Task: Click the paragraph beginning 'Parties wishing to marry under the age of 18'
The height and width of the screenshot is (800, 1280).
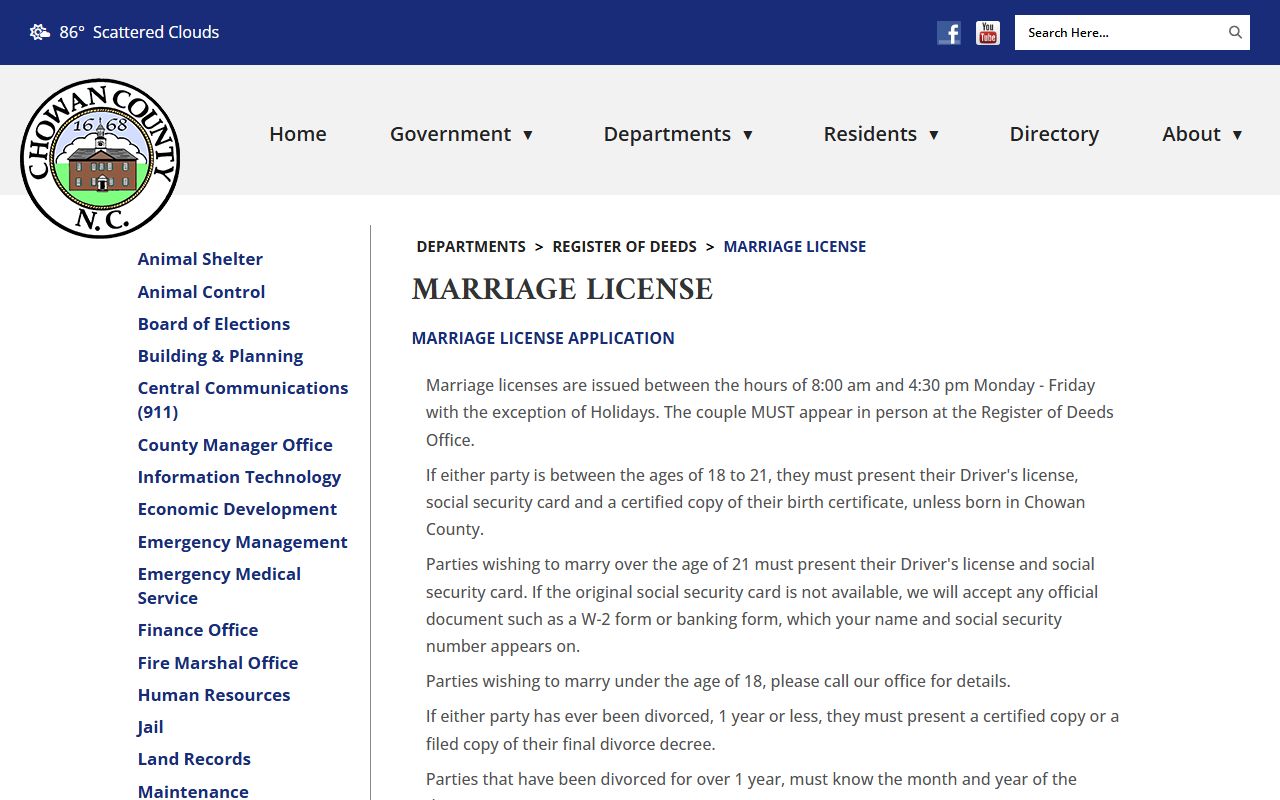Action: click(x=718, y=681)
